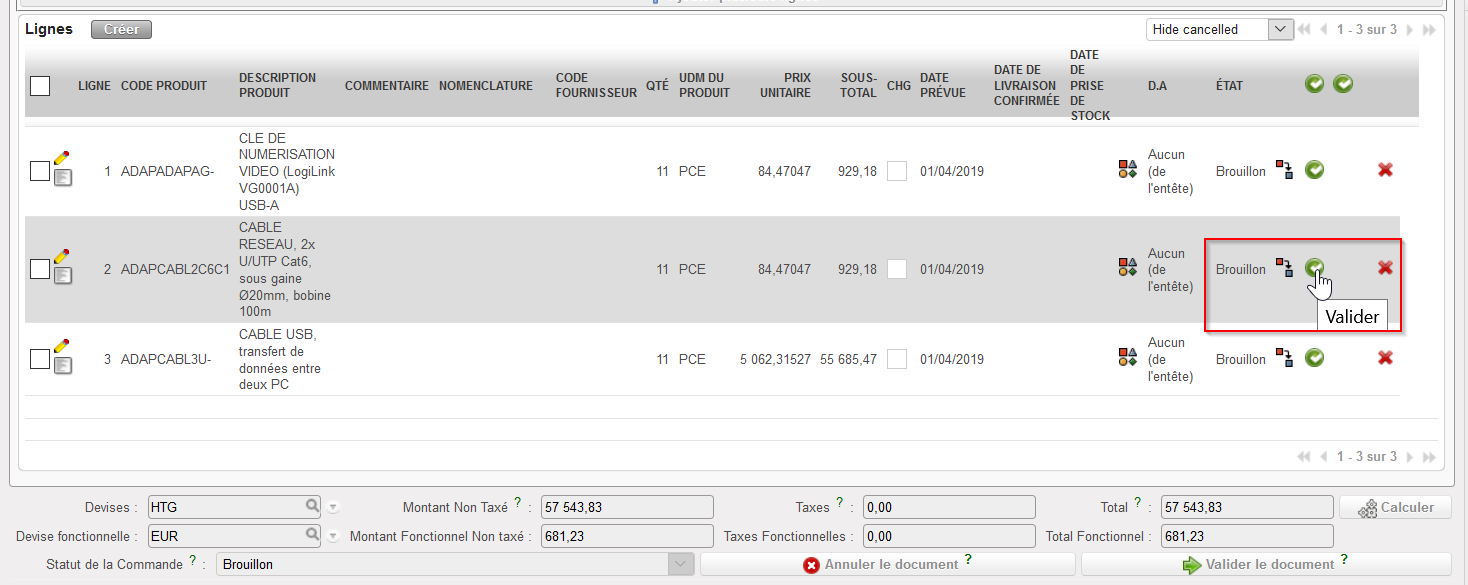Click Annuler le document button
Screen dimensions: 1468x585
(x=887, y=565)
